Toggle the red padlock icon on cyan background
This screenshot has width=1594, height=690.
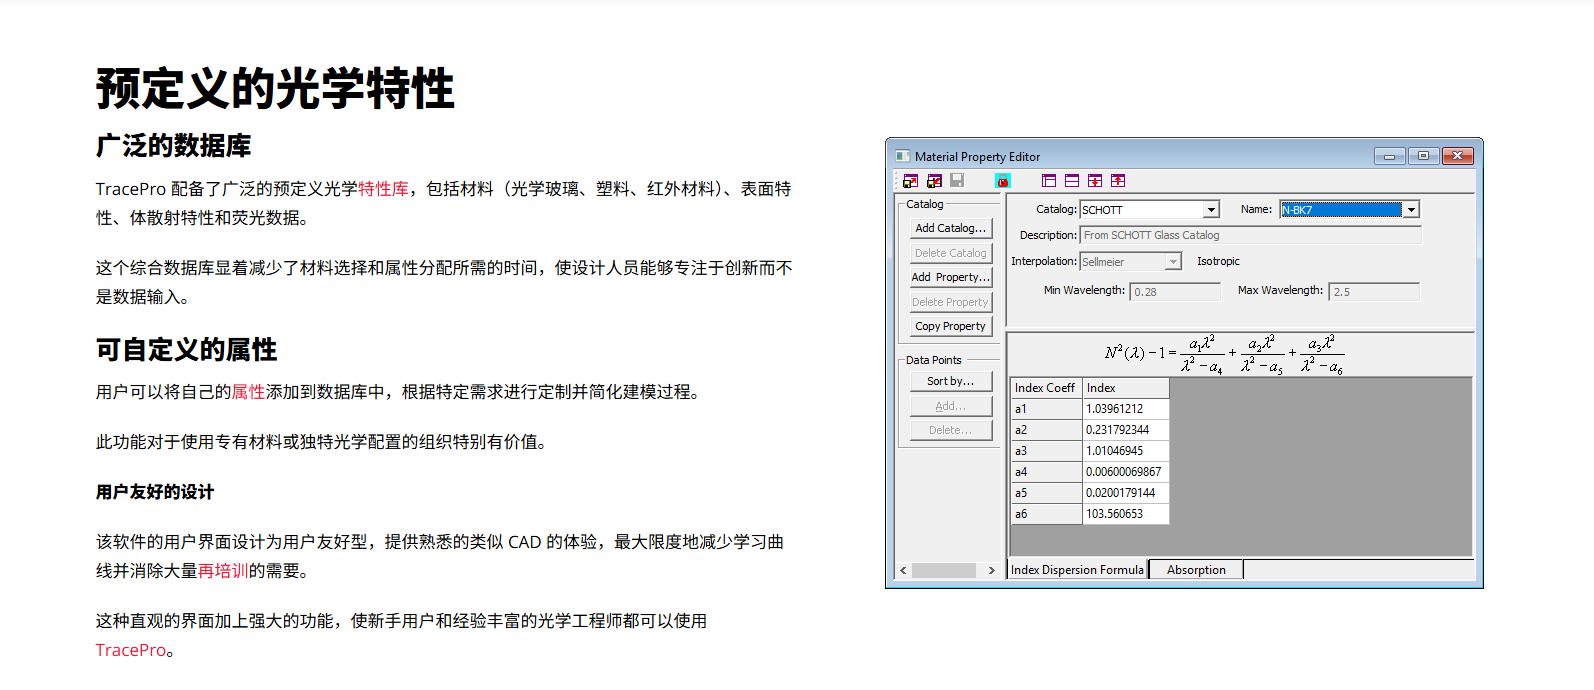coord(1003,181)
